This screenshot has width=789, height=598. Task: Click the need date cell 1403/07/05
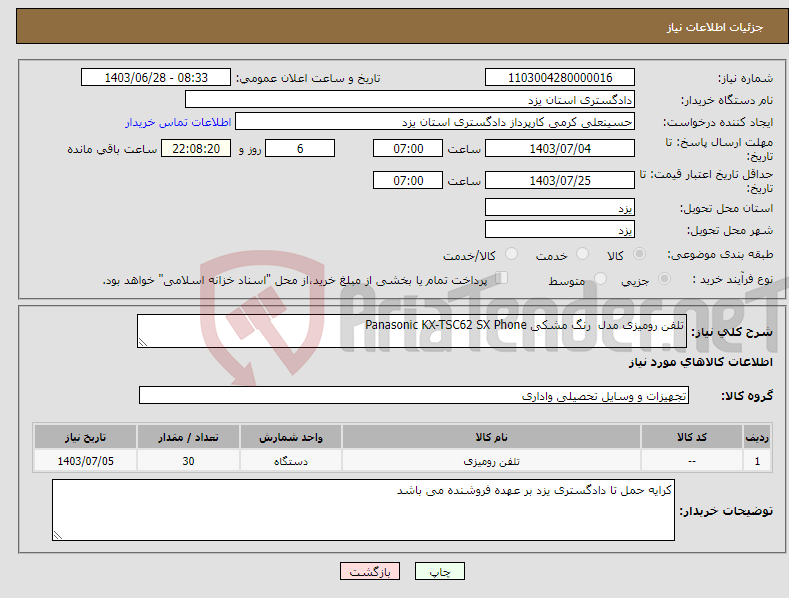pos(85,461)
